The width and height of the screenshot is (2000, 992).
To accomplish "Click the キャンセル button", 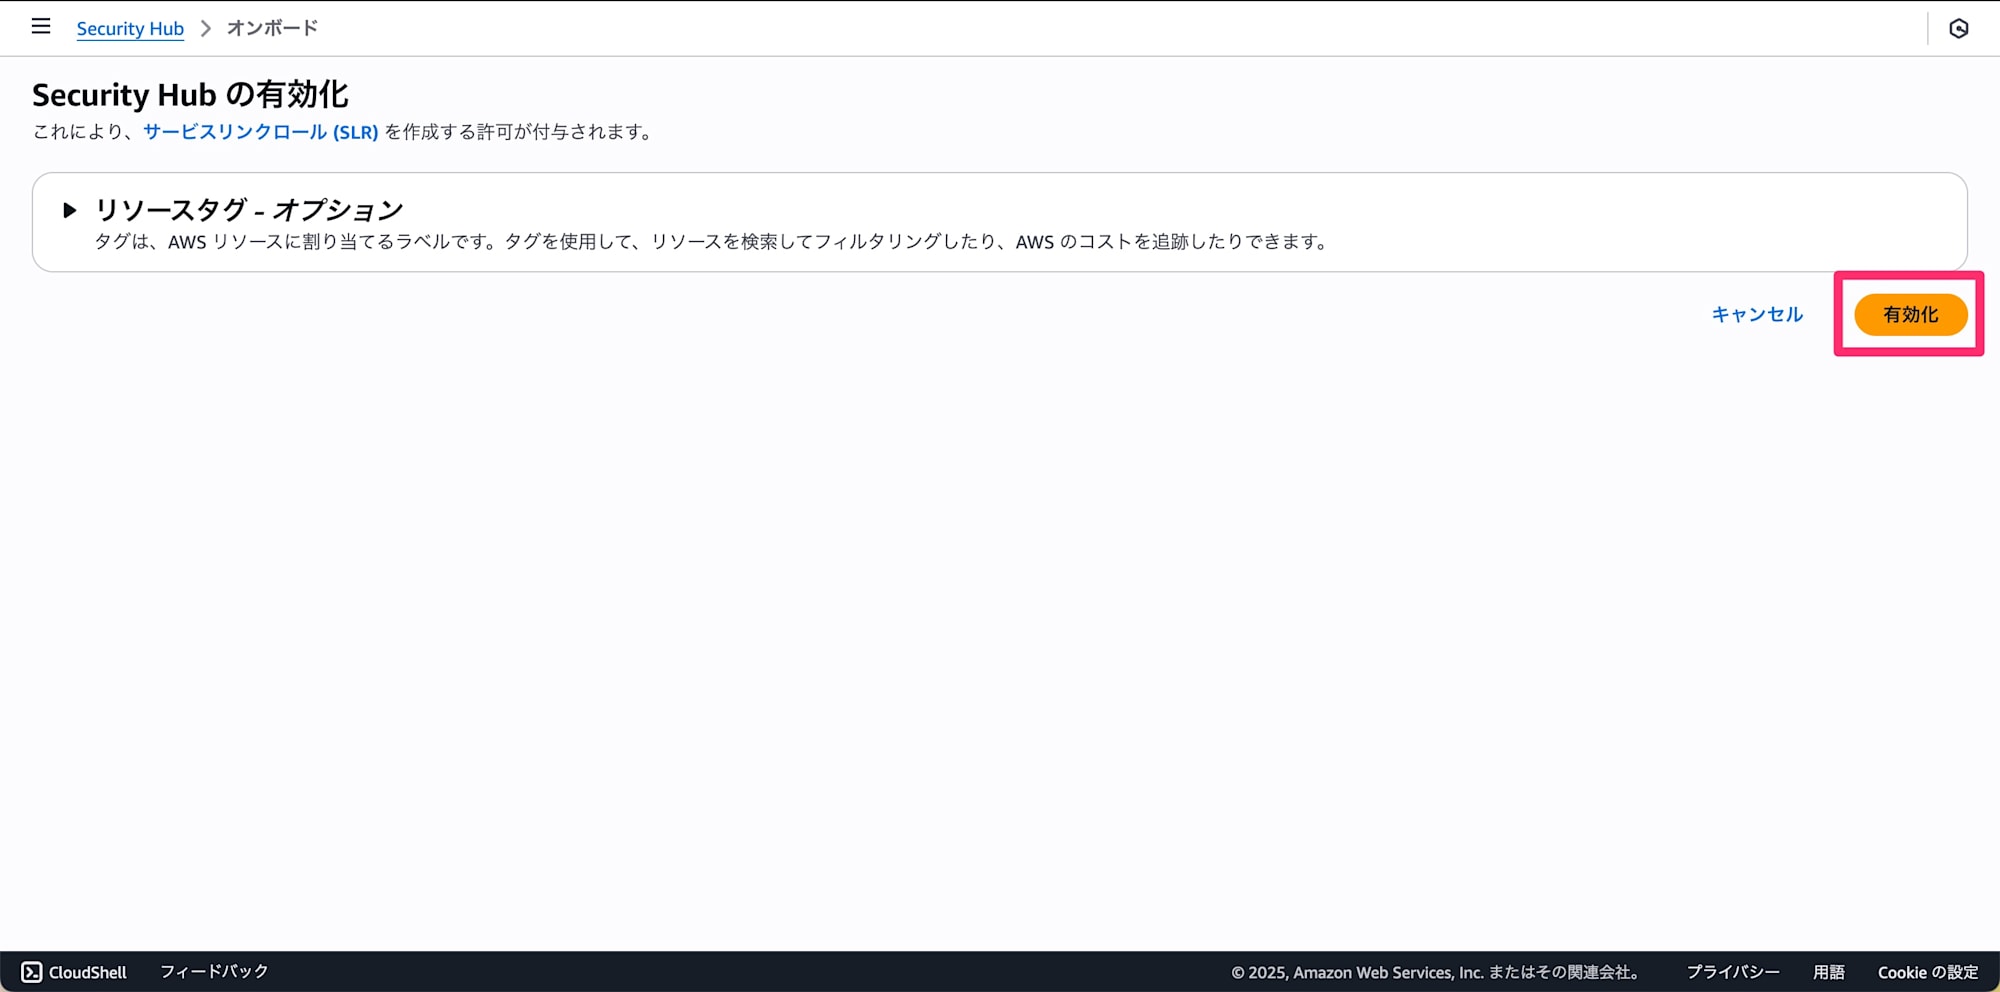I will [x=1757, y=314].
